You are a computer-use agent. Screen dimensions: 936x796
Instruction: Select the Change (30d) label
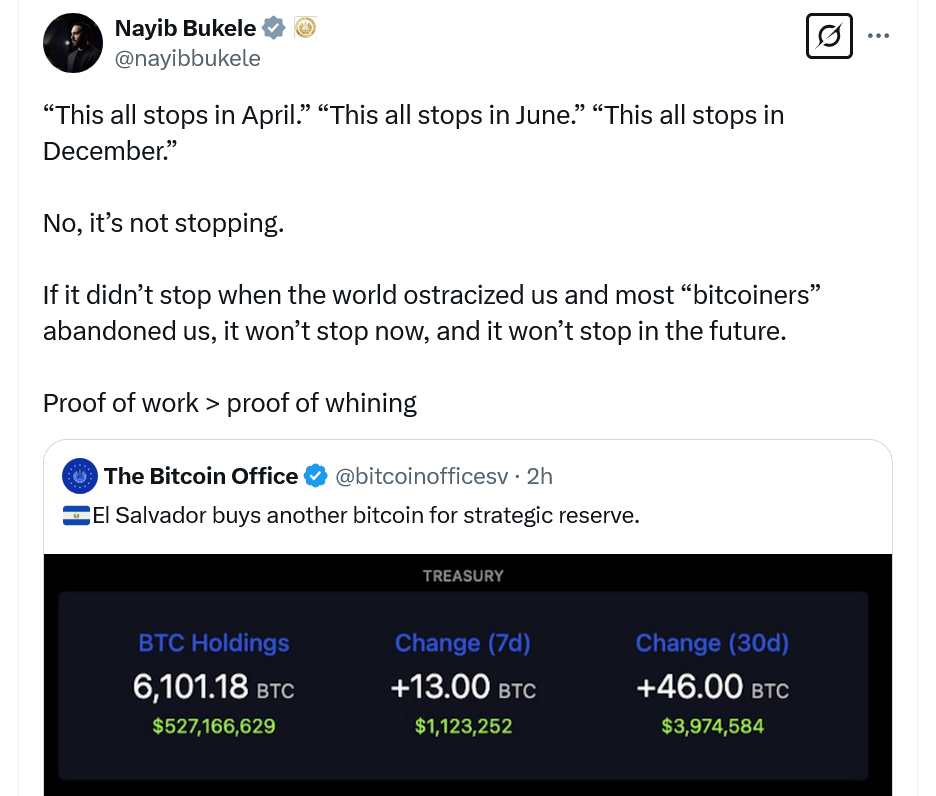[x=712, y=643]
